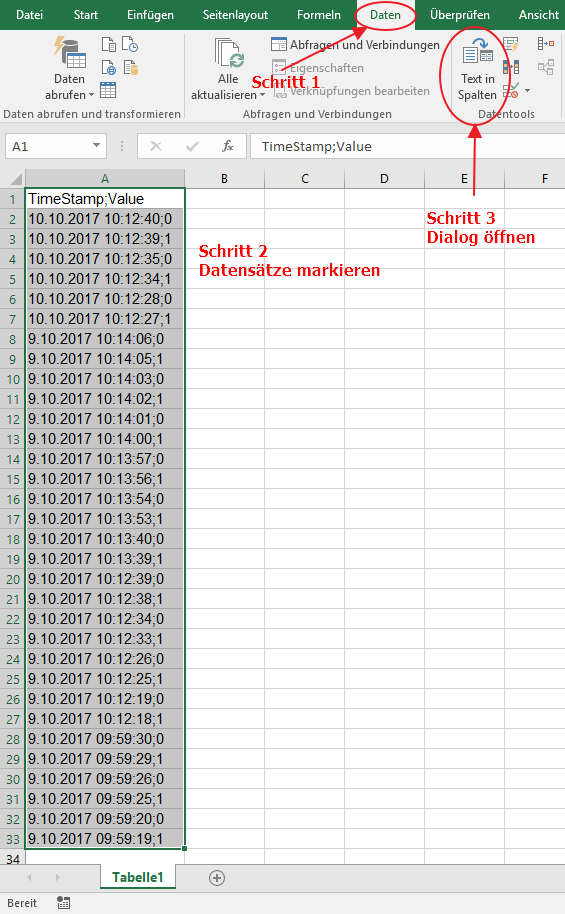Viewport: 565px width, 914px height.
Task: Click the Aus Tabelle/Bereich icon
Action: click(x=108, y=90)
